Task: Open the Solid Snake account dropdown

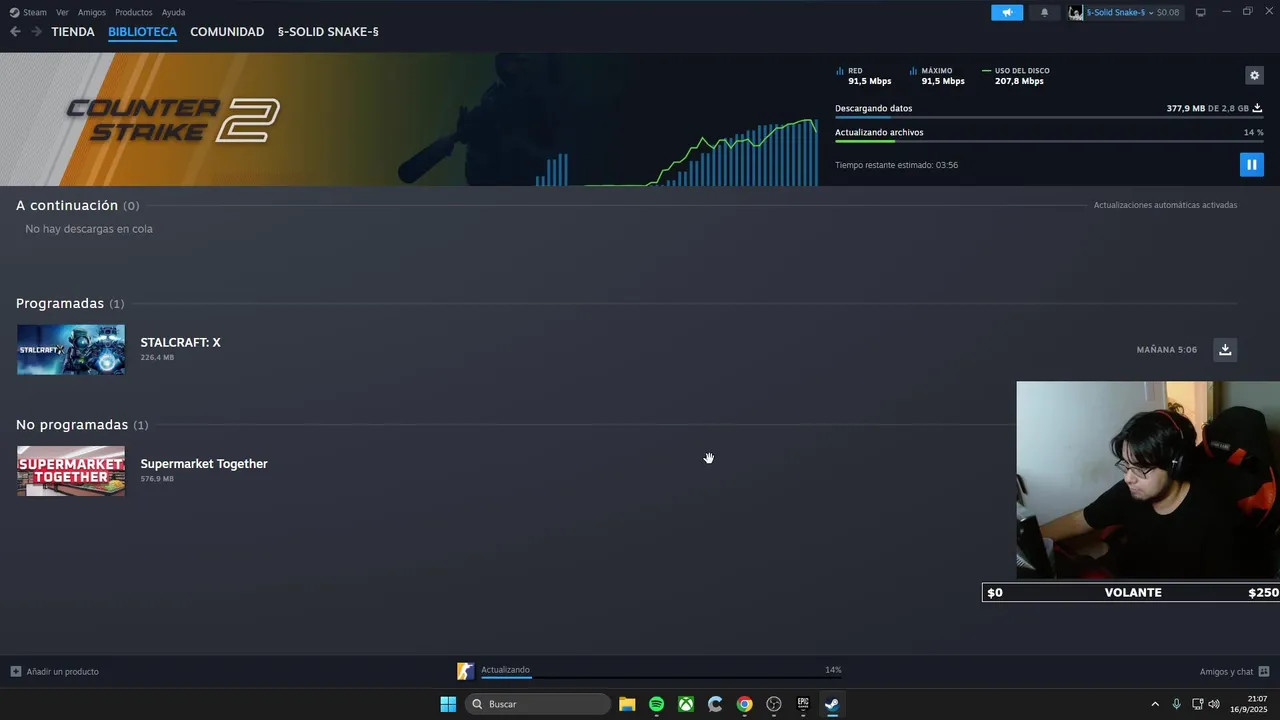Action: tap(1125, 12)
